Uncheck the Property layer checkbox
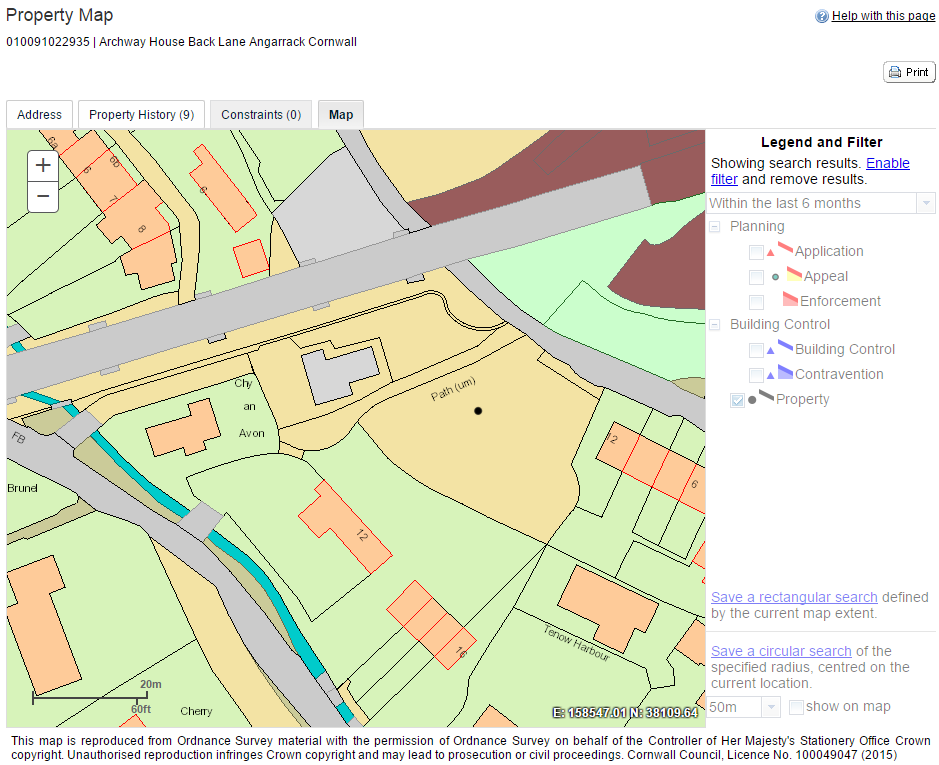The image size is (939, 765). tap(738, 400)
